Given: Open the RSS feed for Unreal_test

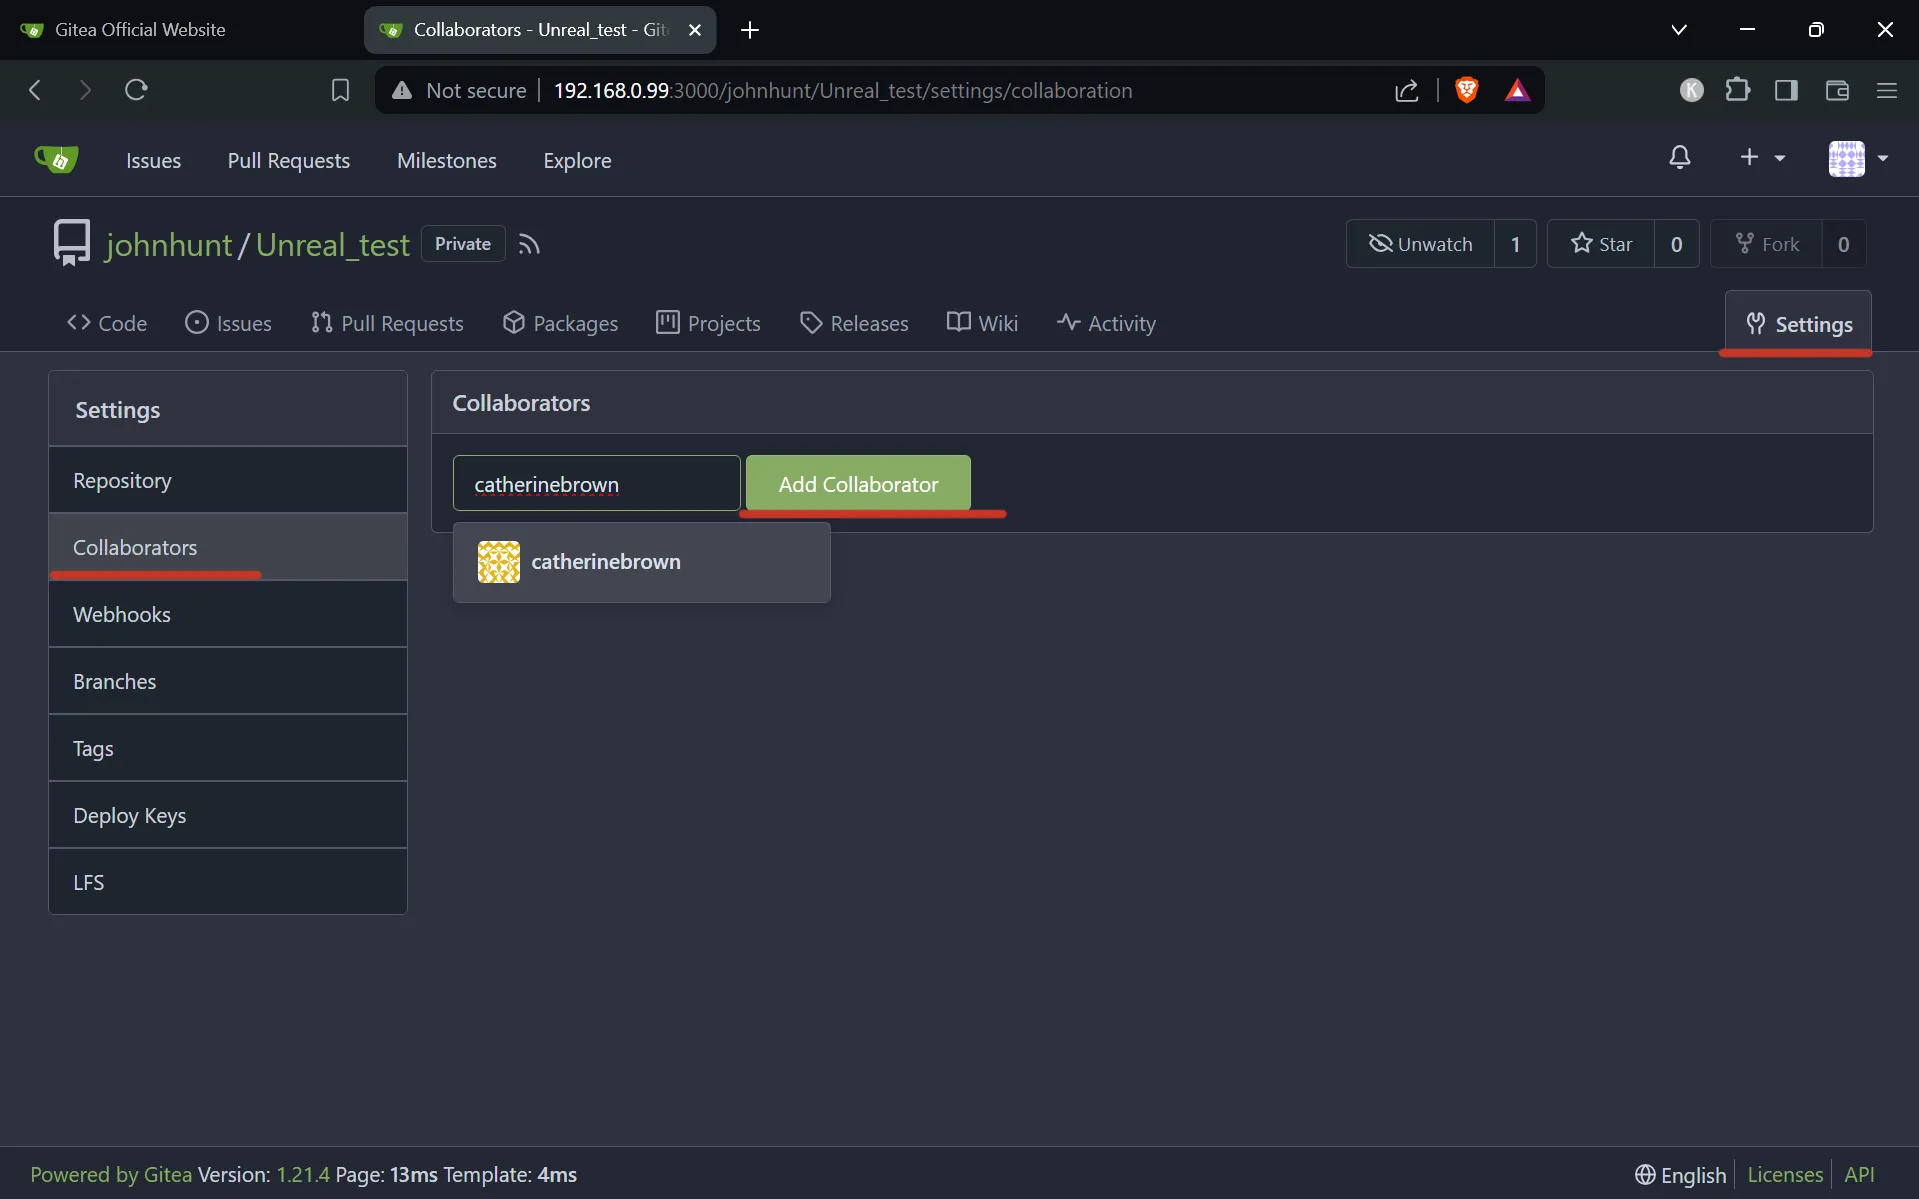Looking at the screenshot, I should [x=530, y=243].
